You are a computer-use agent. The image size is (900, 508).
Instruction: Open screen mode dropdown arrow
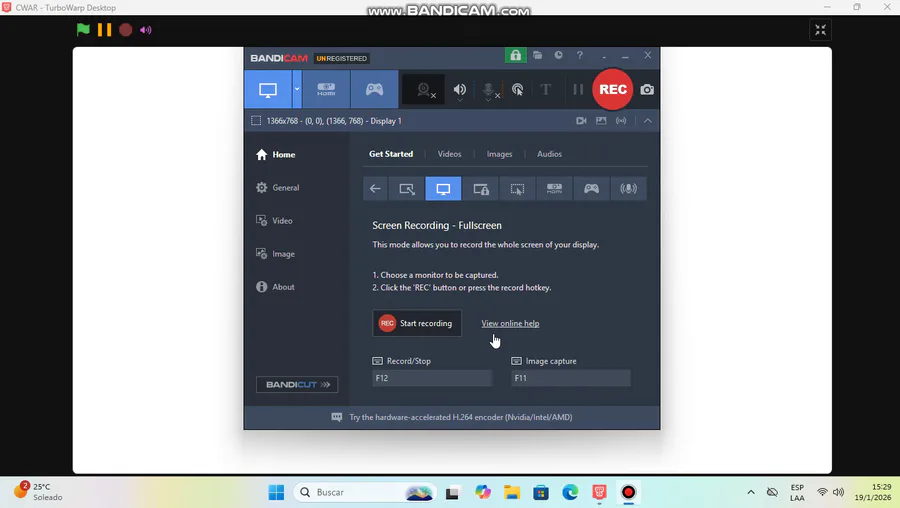pyautogui.click(x=297, y=90)
